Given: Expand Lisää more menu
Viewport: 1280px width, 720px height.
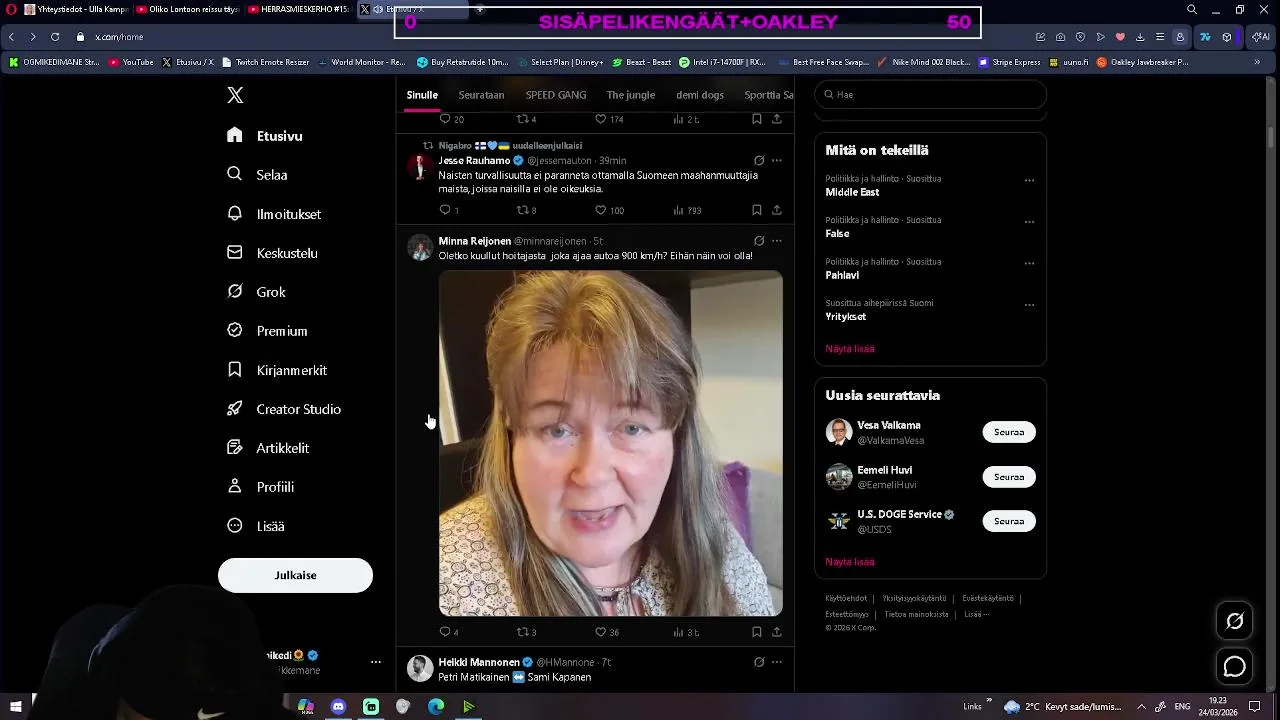Looking at the screenshot, I should point(256,526).
